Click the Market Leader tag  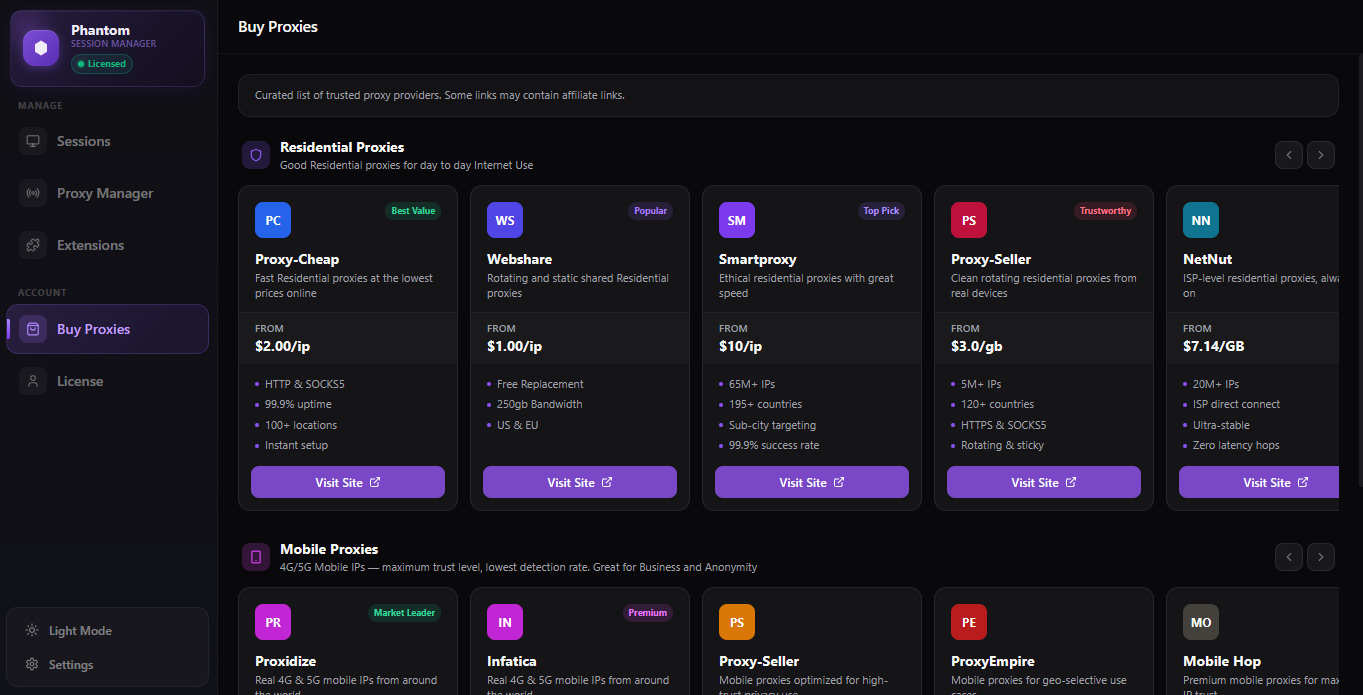pos(405,613)
